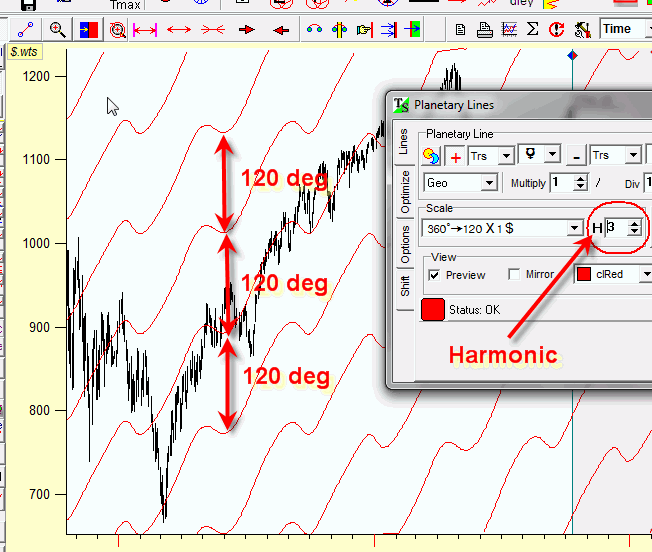Click the Sigma summation toolbar icon
The image size is (652, 552).
click(532, 30)
